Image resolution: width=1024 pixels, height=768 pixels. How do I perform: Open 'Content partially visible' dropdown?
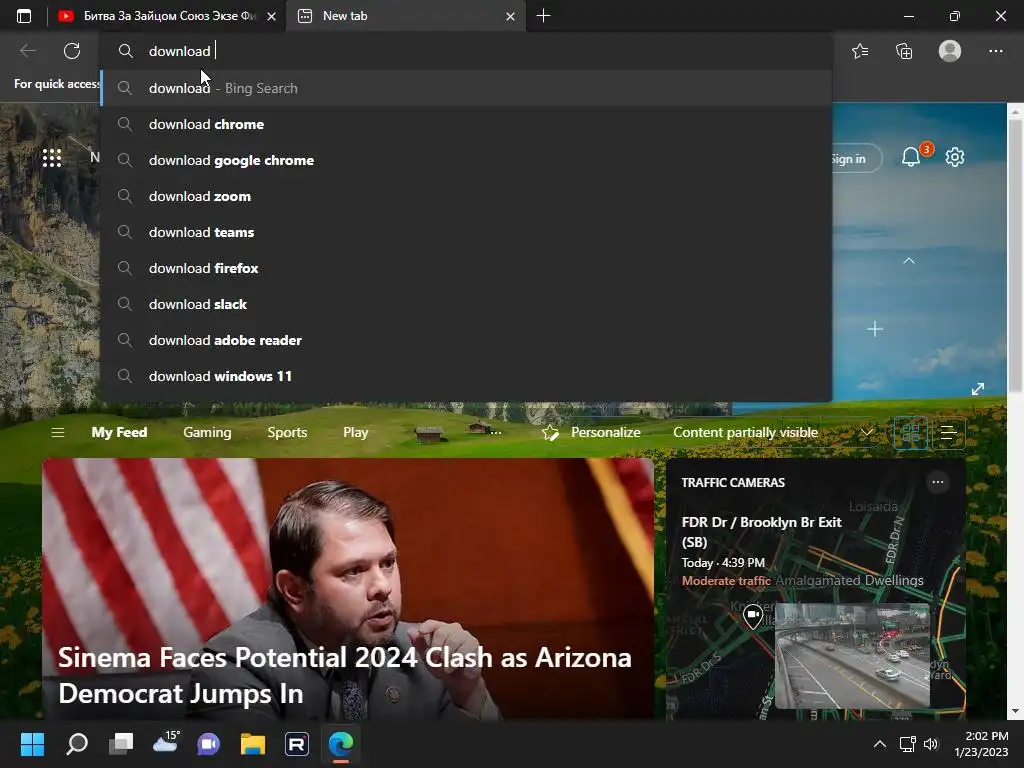[773, 432]
